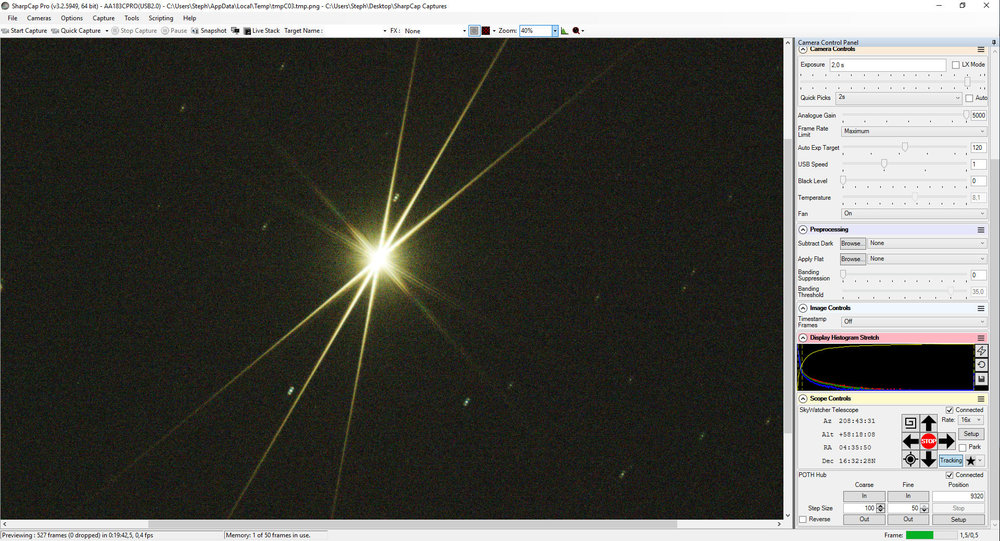The height and width of the screenshot is (541, 1000).
Task: Open the Frame Rate Limit dropdown
Action: pos(913,131)
